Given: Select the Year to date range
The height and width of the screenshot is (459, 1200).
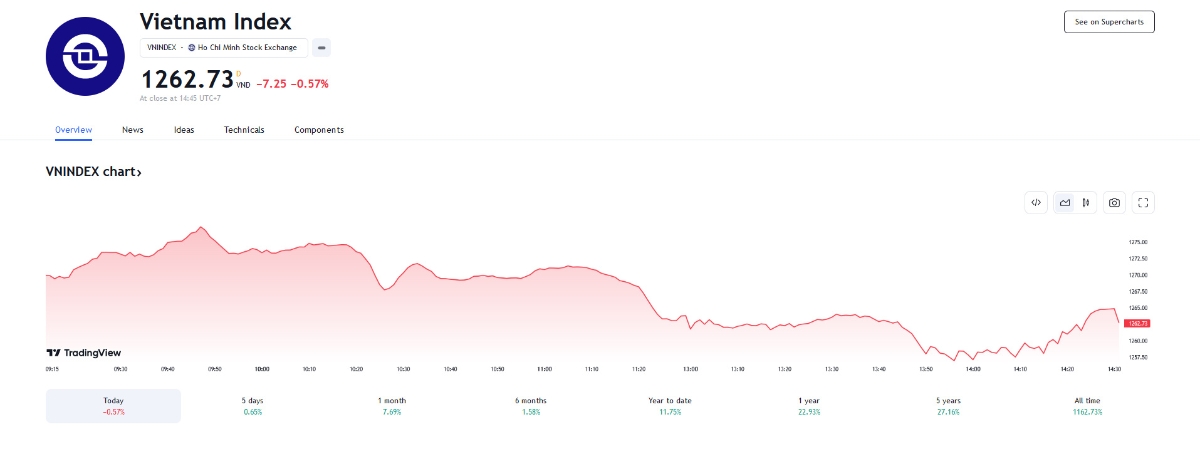Looking at the screenshot, I should click(670, 406).
